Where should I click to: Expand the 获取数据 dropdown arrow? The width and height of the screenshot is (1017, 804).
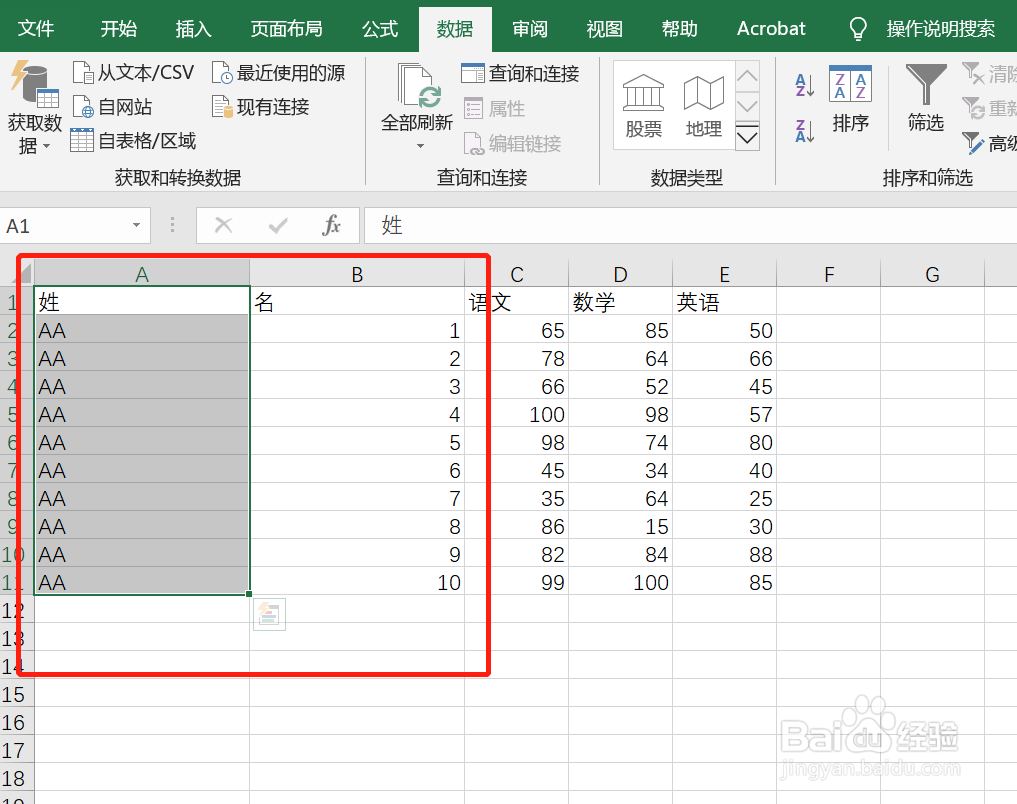click(x=47, y=147)
